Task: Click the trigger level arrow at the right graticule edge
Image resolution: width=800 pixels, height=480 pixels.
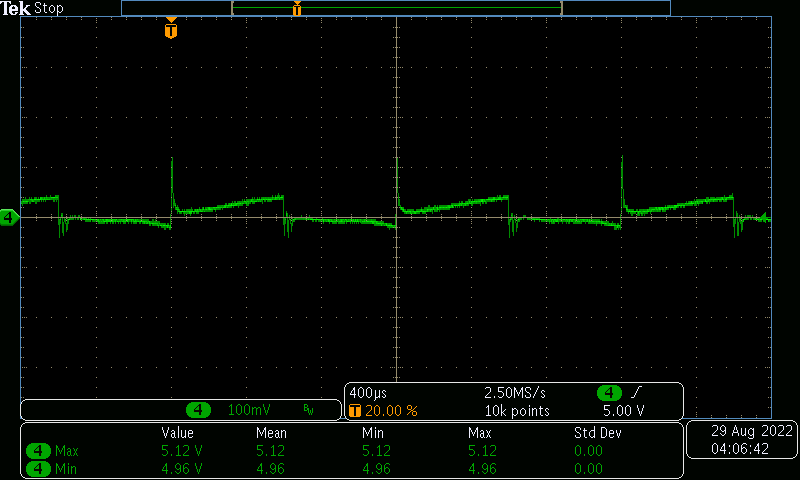Action: (x=765, y=216)
